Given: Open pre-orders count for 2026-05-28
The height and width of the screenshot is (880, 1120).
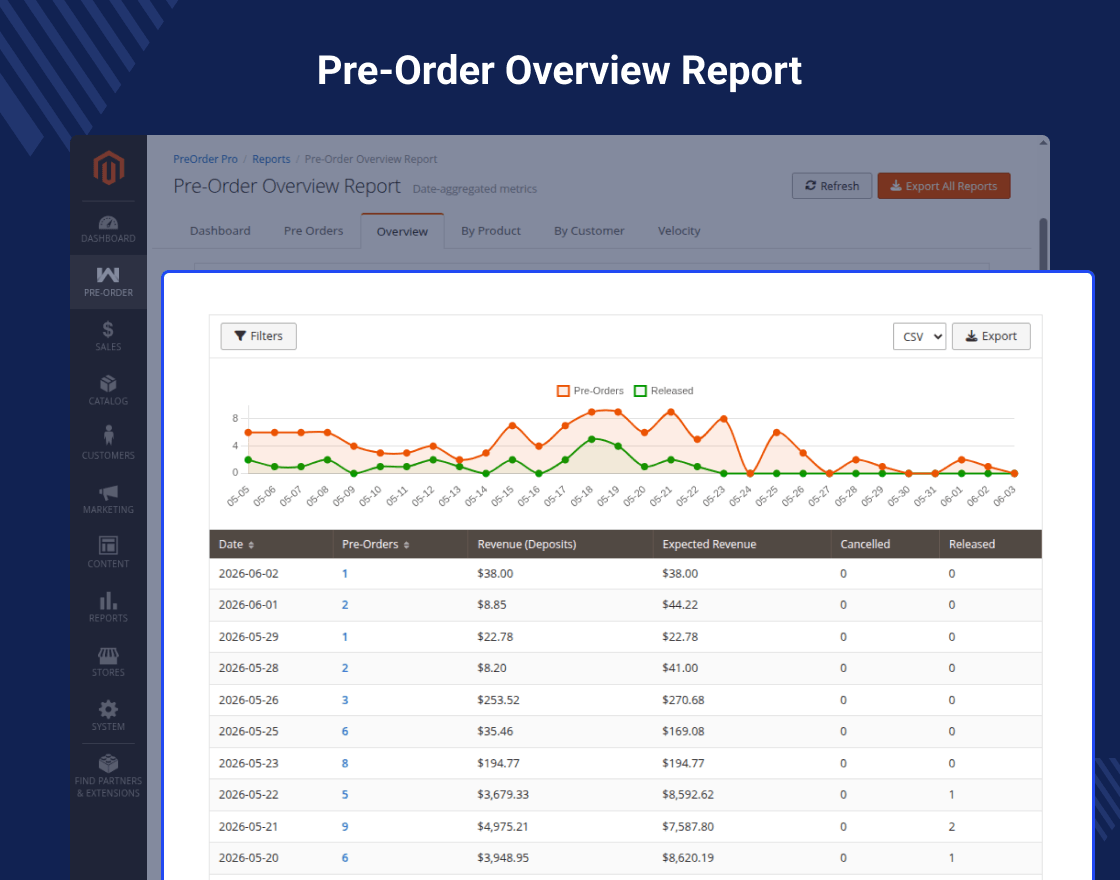Looking at the screenshot, I should pos(344,668).
